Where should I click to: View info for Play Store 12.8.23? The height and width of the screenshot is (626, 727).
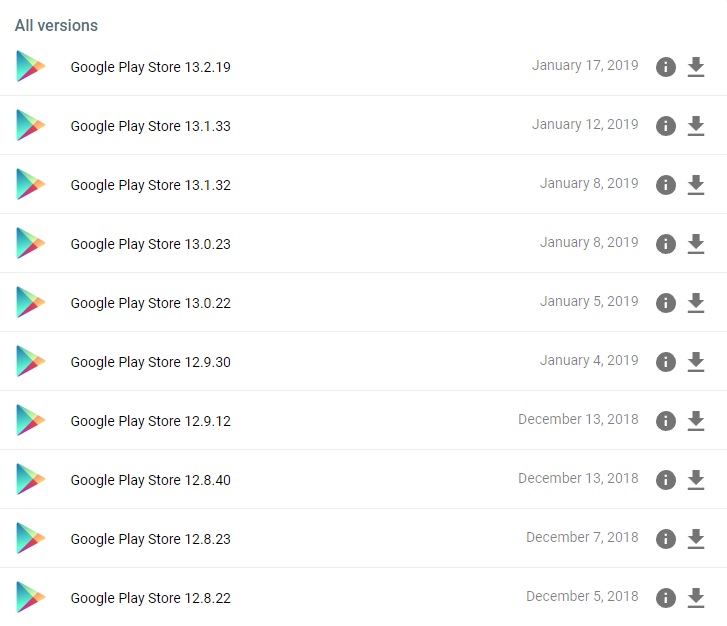[665, 539]
